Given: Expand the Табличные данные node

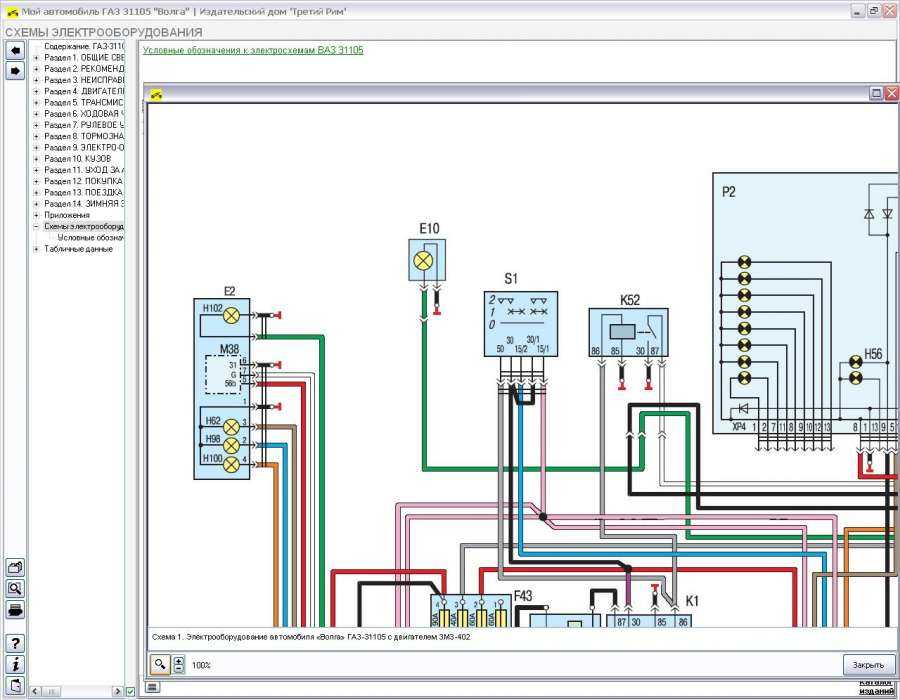Looking at the screenshot, I should coord(36,249).
